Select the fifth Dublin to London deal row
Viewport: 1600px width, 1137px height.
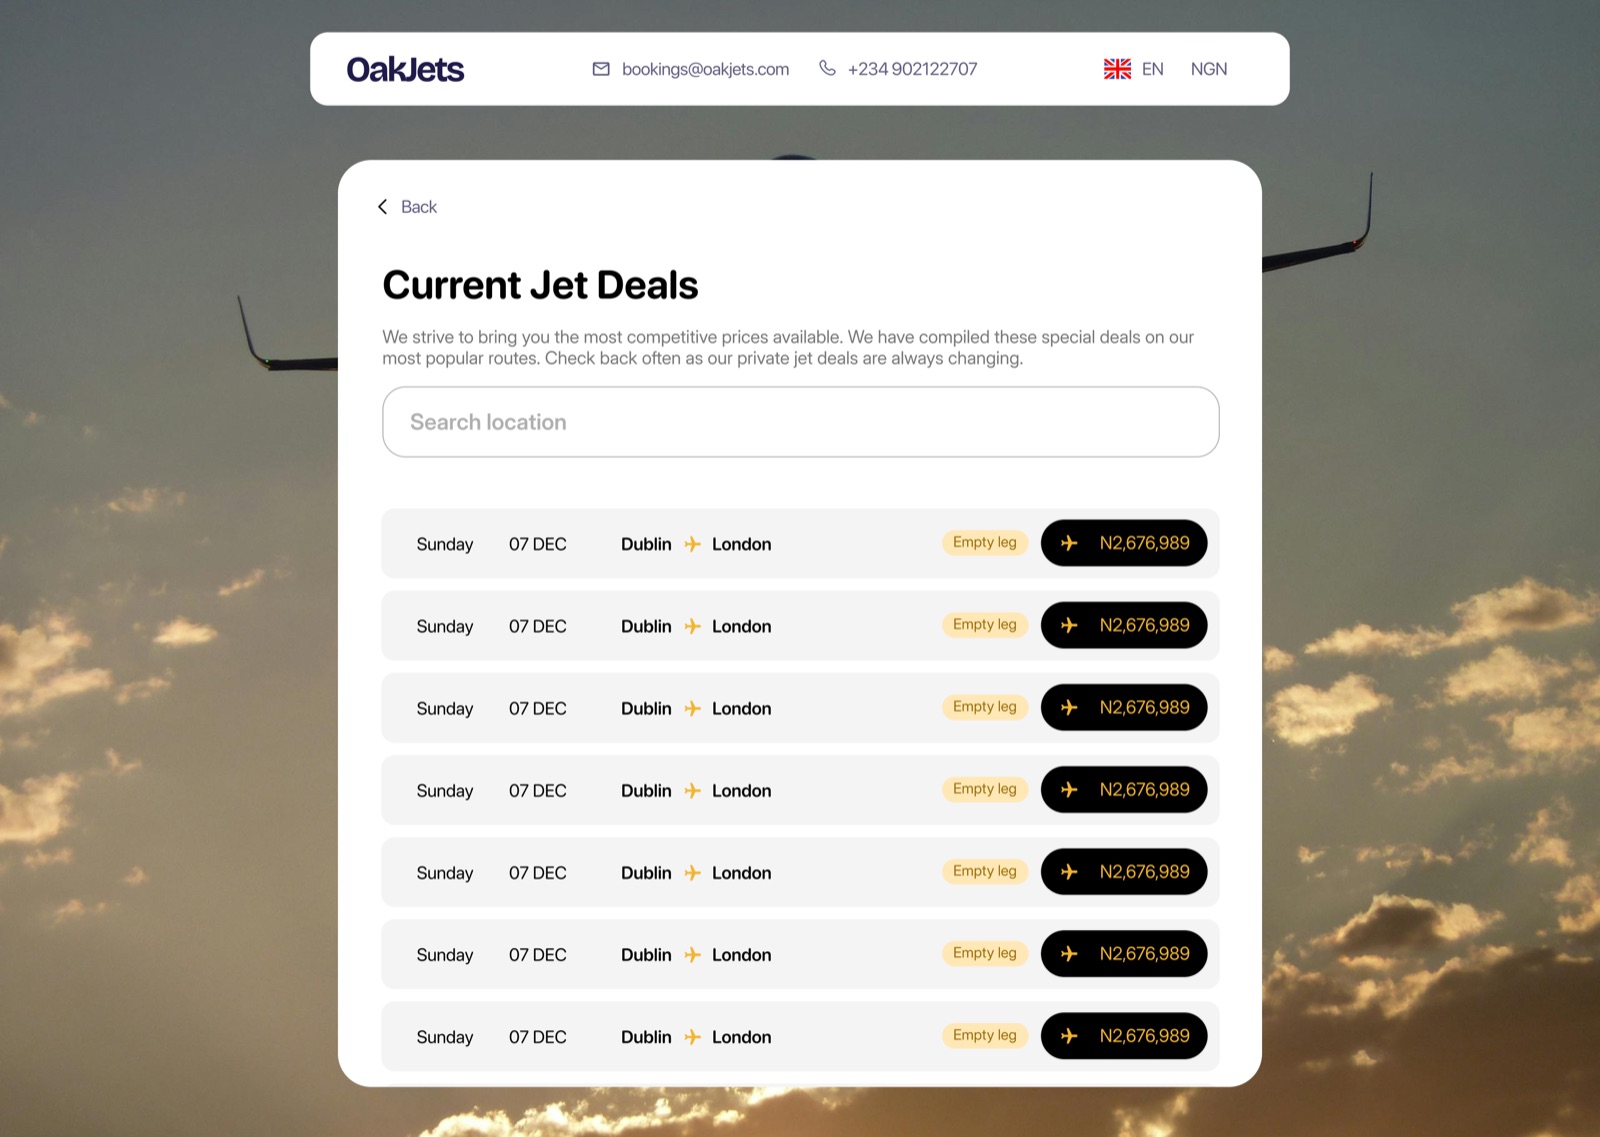pyautogui.click(x=801, y=872)
